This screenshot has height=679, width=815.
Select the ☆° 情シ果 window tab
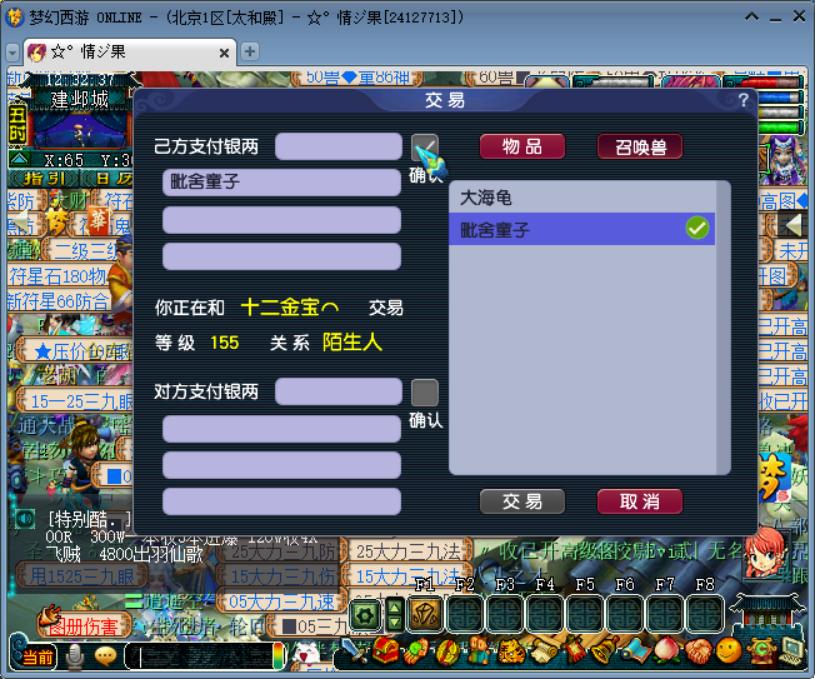coord(130,52)
